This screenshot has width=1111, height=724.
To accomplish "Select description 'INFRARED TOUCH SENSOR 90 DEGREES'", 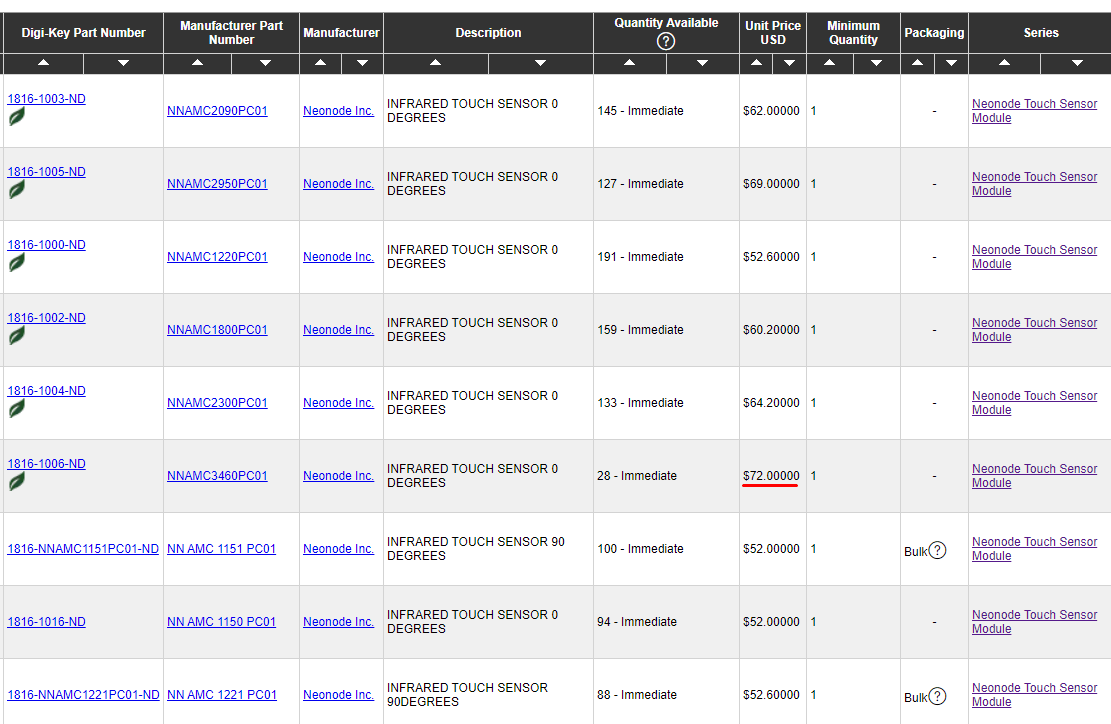I will point(476,549).
